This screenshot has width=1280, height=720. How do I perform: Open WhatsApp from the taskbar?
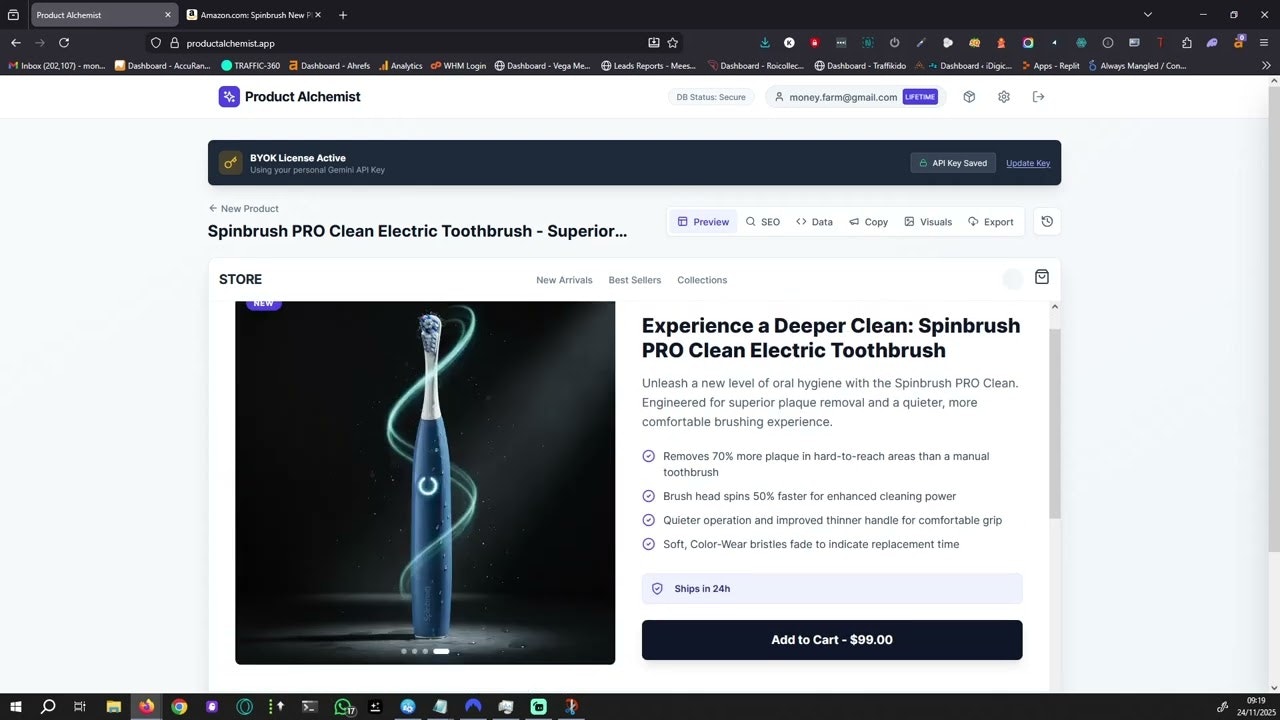343,707
